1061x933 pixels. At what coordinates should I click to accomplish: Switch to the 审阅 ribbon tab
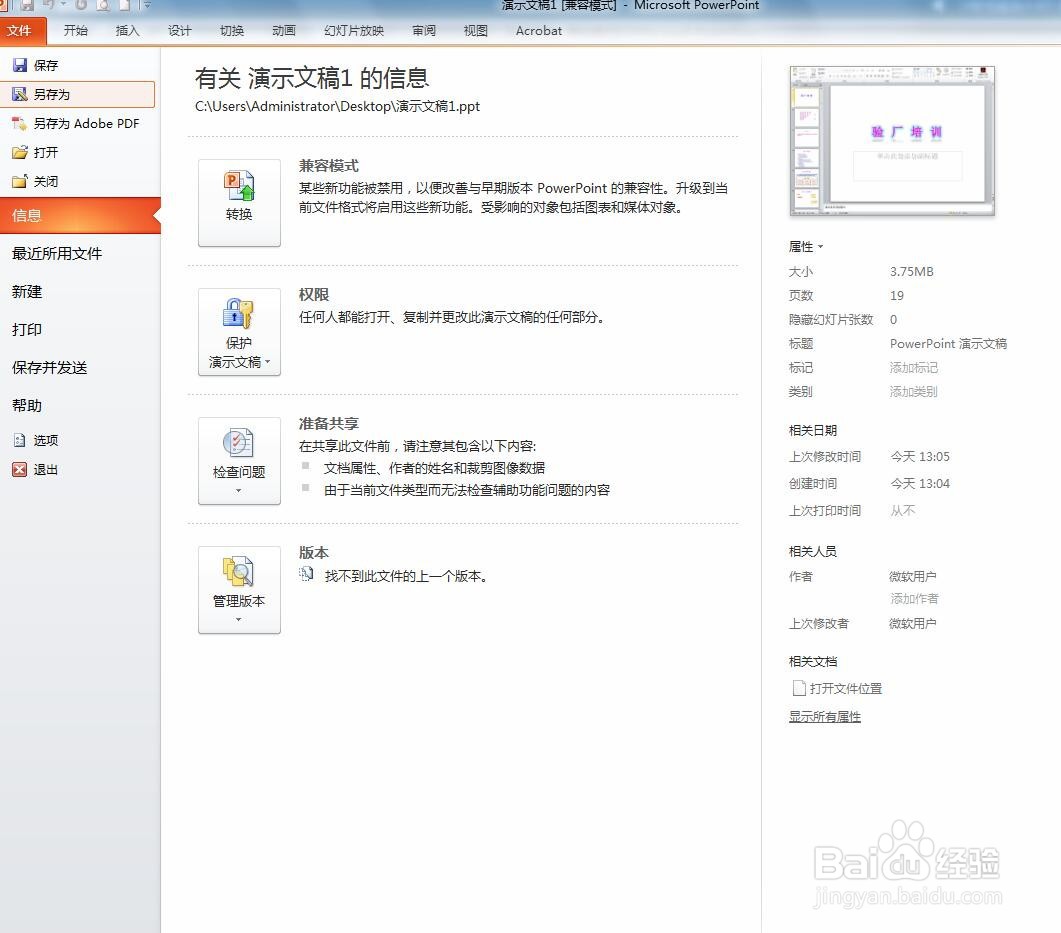423,30
